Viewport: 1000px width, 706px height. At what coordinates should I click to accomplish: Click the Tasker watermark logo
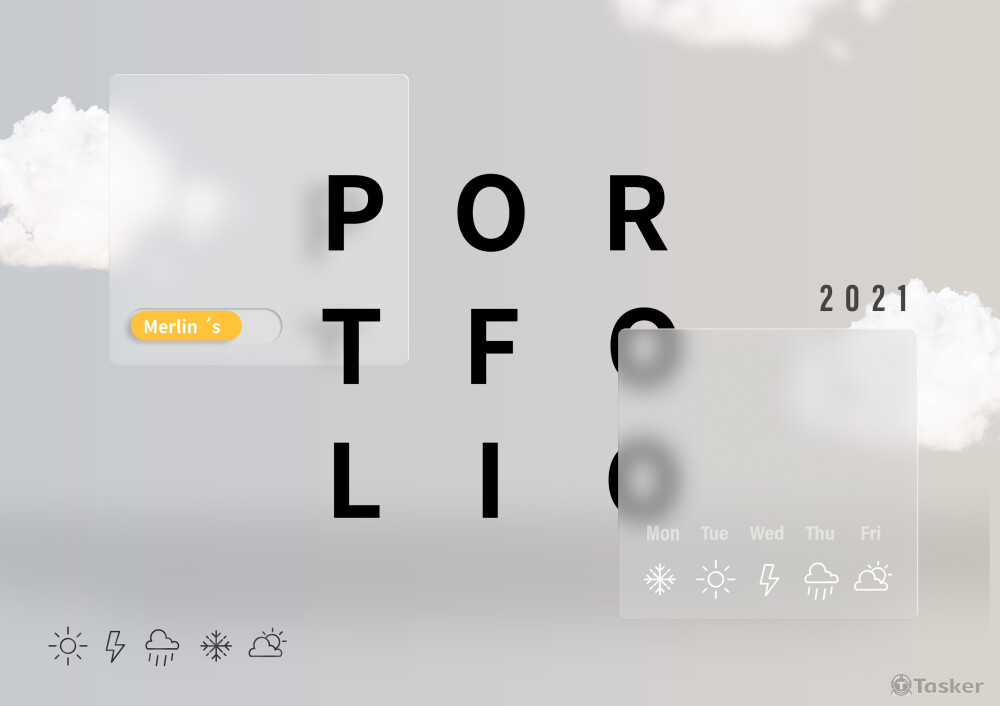(x=937, y=685)
